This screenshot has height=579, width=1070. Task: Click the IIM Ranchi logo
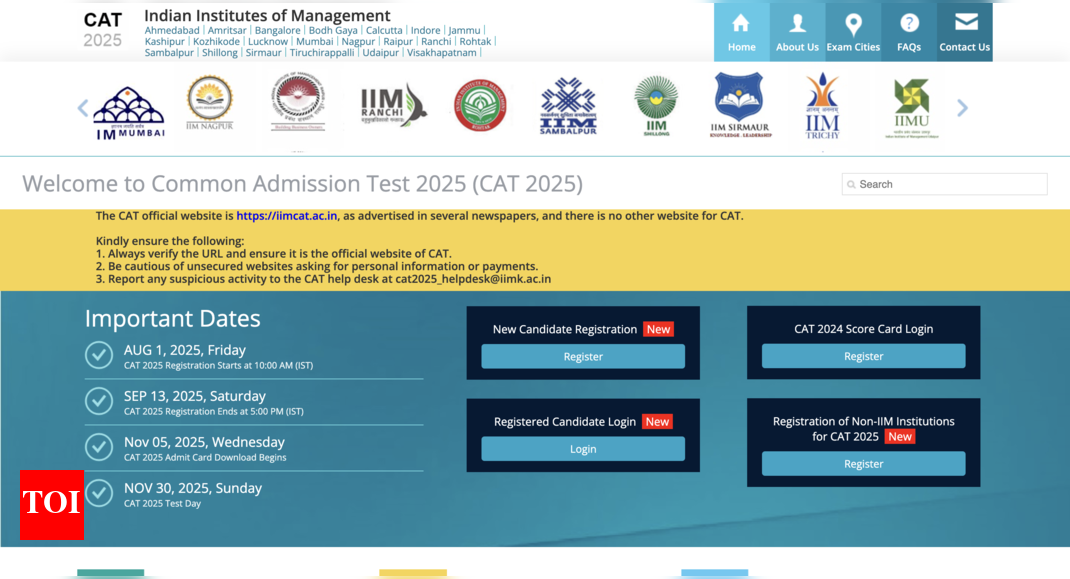pos(393,106)
